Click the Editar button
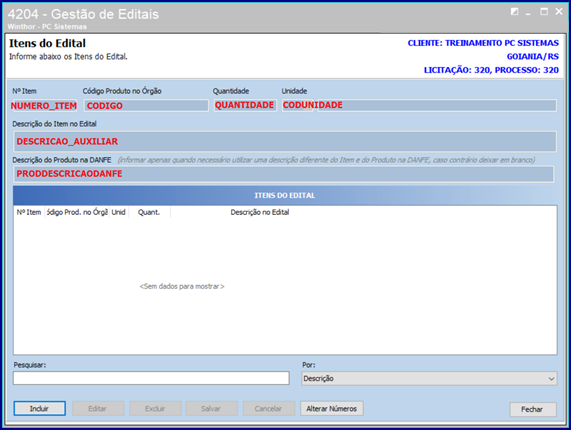The width and height of the screenshot is (571, 430). pos(98,409)
